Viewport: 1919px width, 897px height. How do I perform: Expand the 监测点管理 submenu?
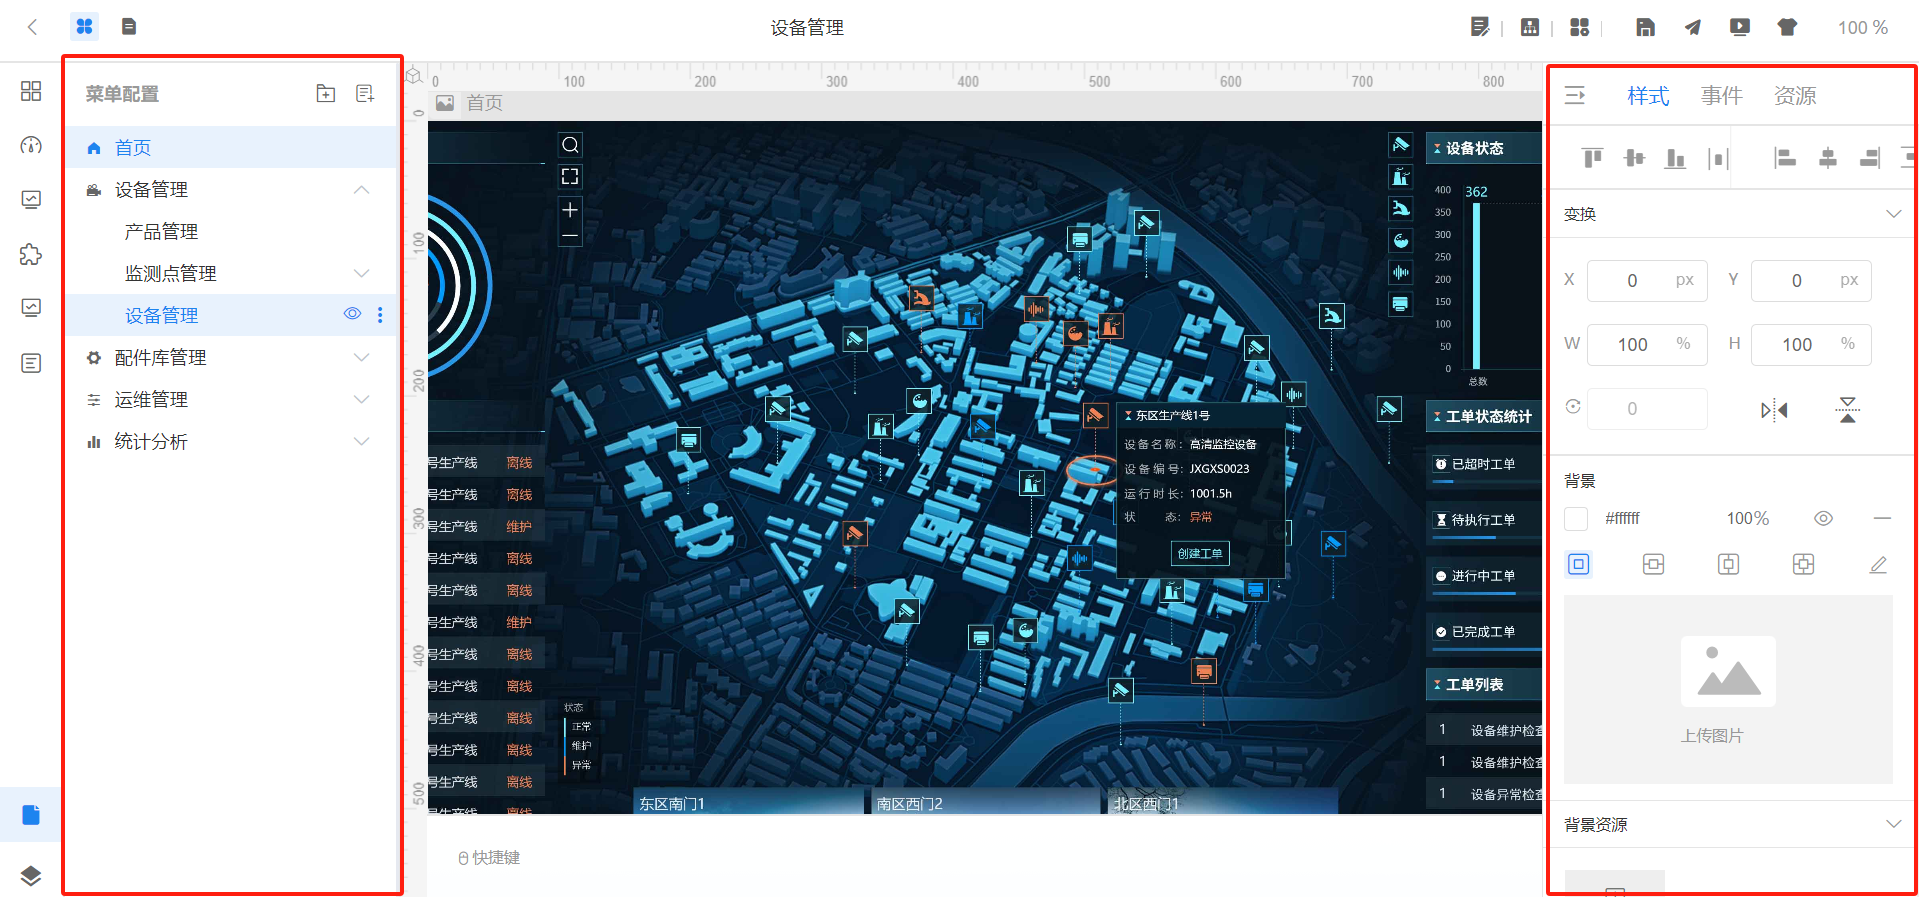(x=362, y=273)
